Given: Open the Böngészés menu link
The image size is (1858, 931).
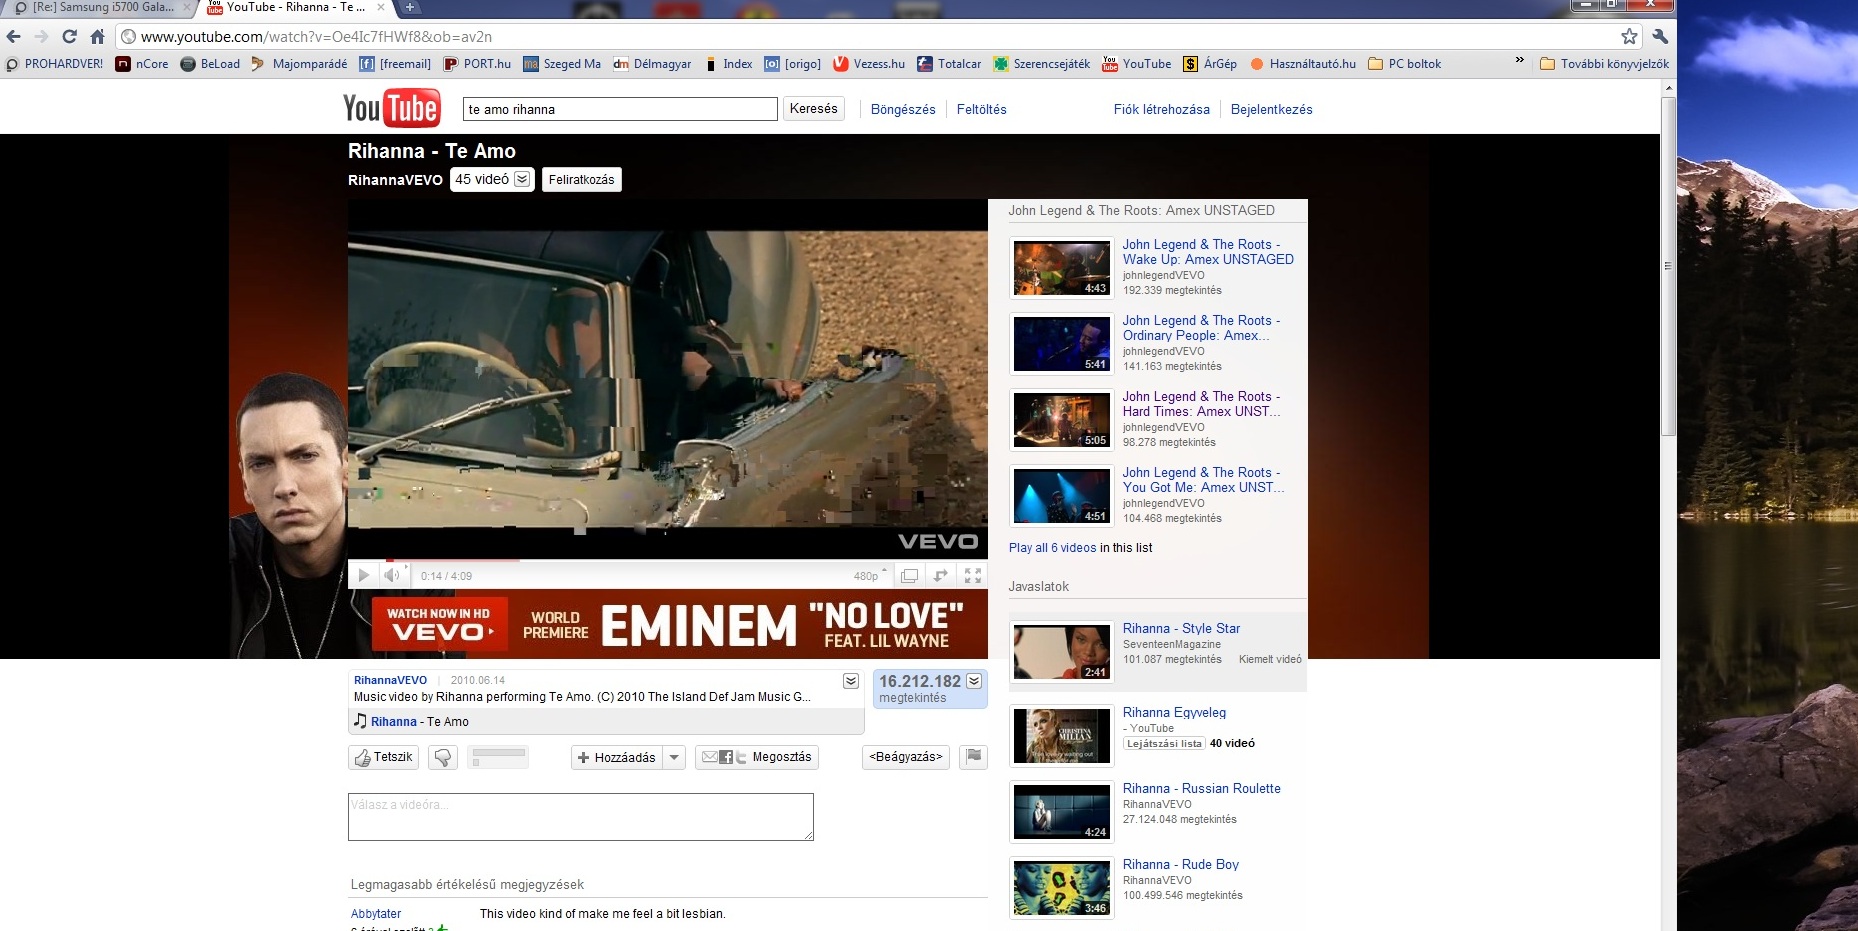Looking at the screenshot, I should click(903, 110).
